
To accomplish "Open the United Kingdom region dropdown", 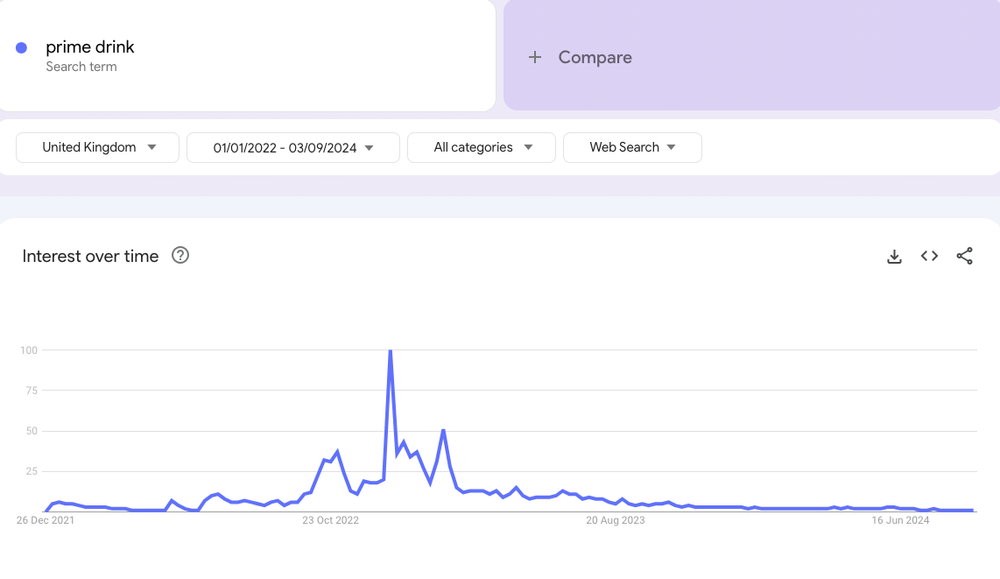I will click(98, 147).
